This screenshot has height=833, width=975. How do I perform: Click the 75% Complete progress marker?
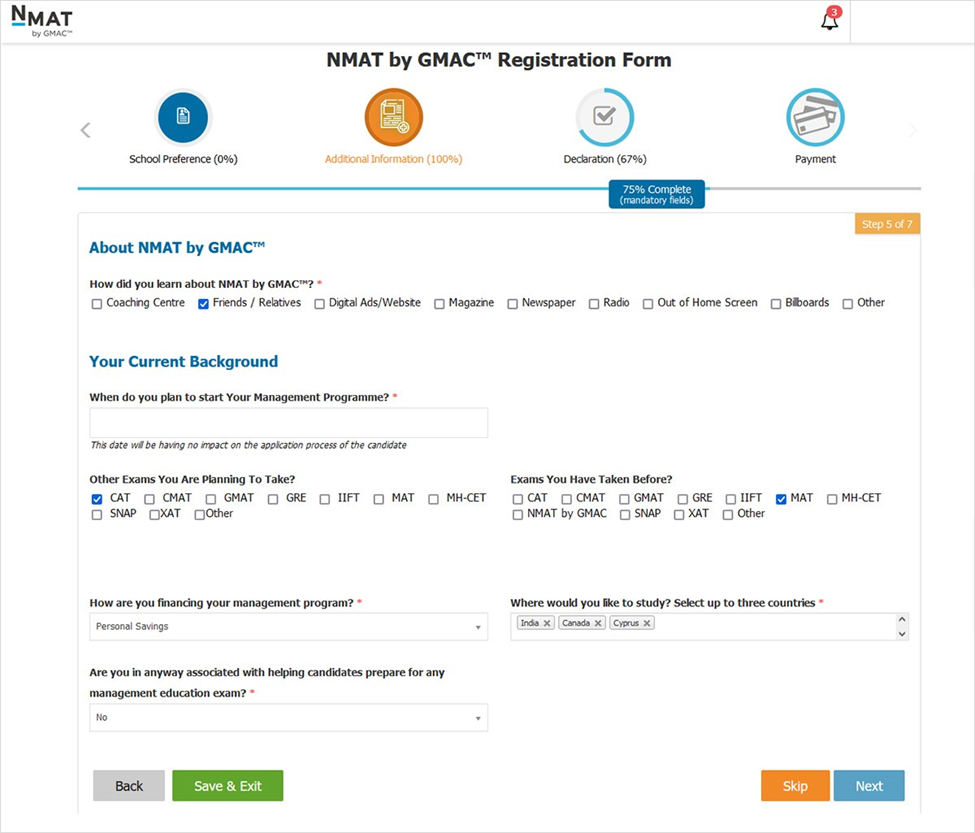(x=657, y=194)
